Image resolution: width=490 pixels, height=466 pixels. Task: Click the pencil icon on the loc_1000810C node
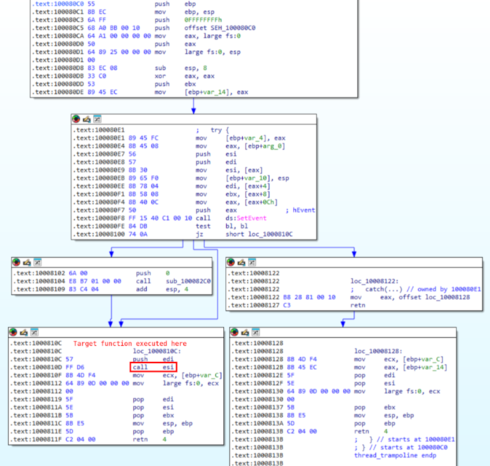[x=24, y=332]
